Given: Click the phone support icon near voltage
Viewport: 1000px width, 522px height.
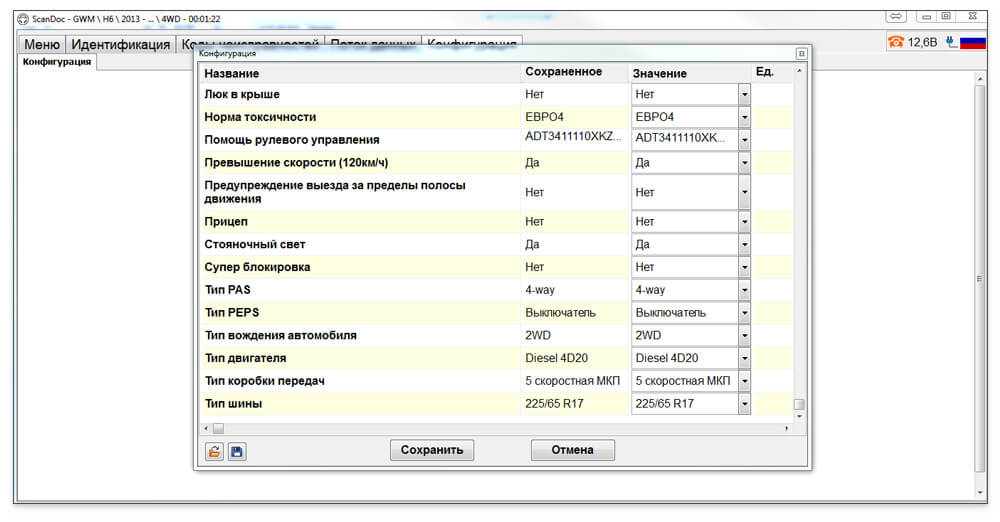Looking at the screenshot, I should click(x=895, y=42).
